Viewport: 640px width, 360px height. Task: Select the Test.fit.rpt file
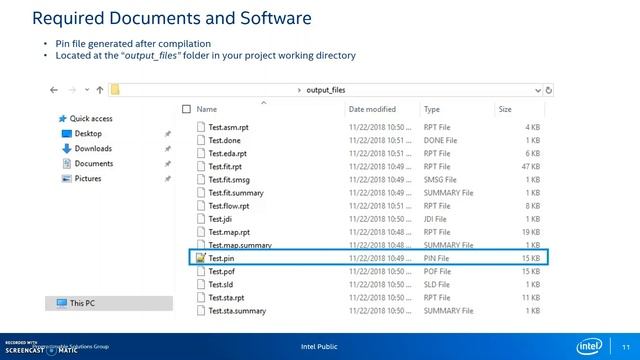[225, 167]
